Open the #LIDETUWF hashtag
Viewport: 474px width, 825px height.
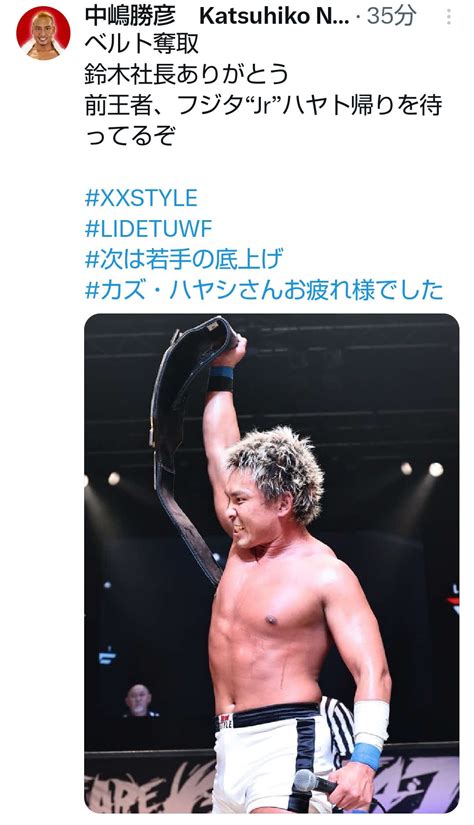pos(148,229)
